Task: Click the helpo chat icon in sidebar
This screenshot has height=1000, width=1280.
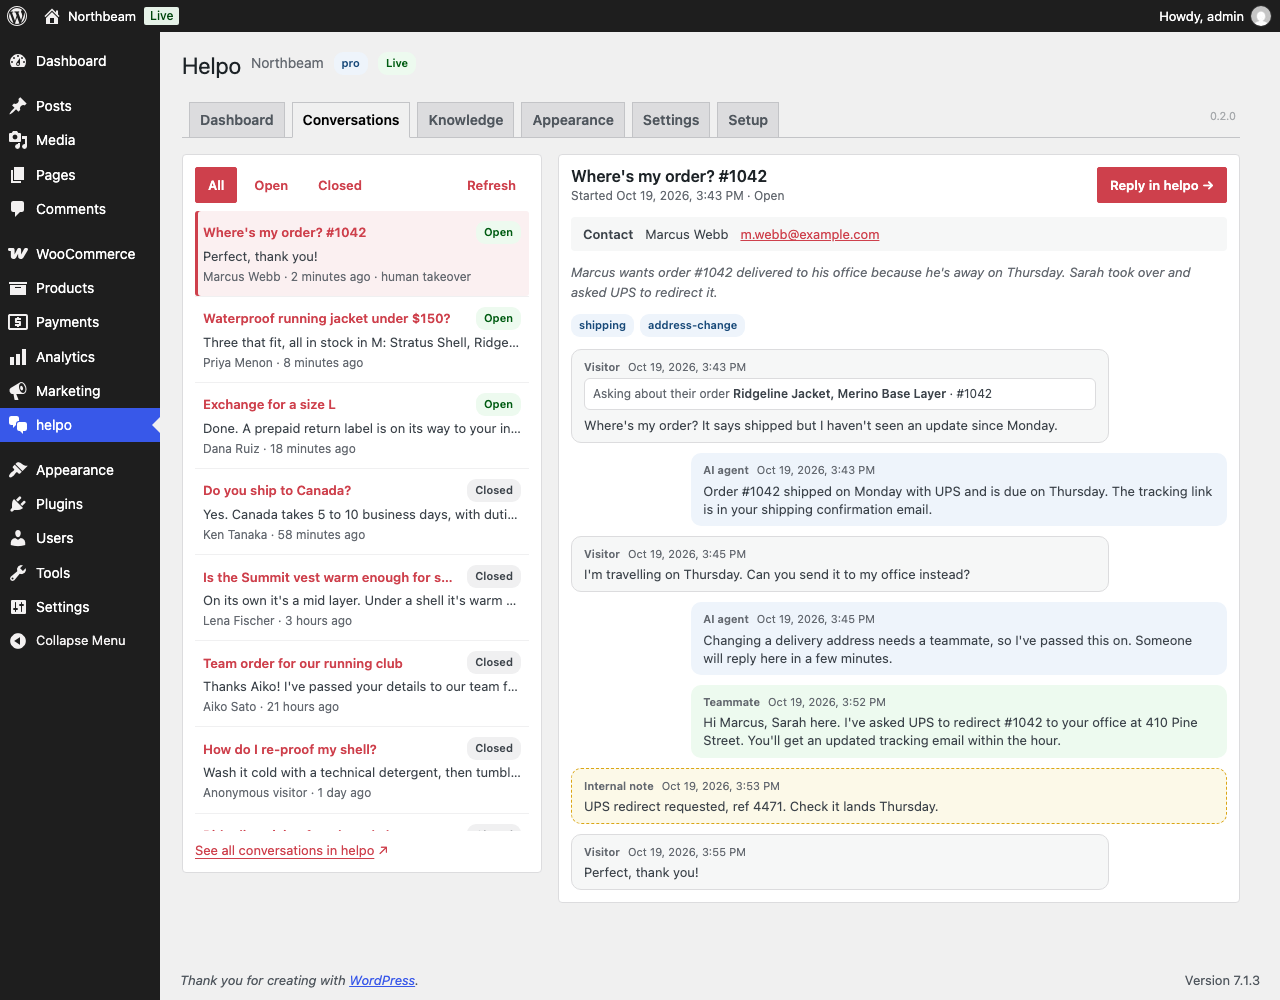Action: [x=18, y=425]
